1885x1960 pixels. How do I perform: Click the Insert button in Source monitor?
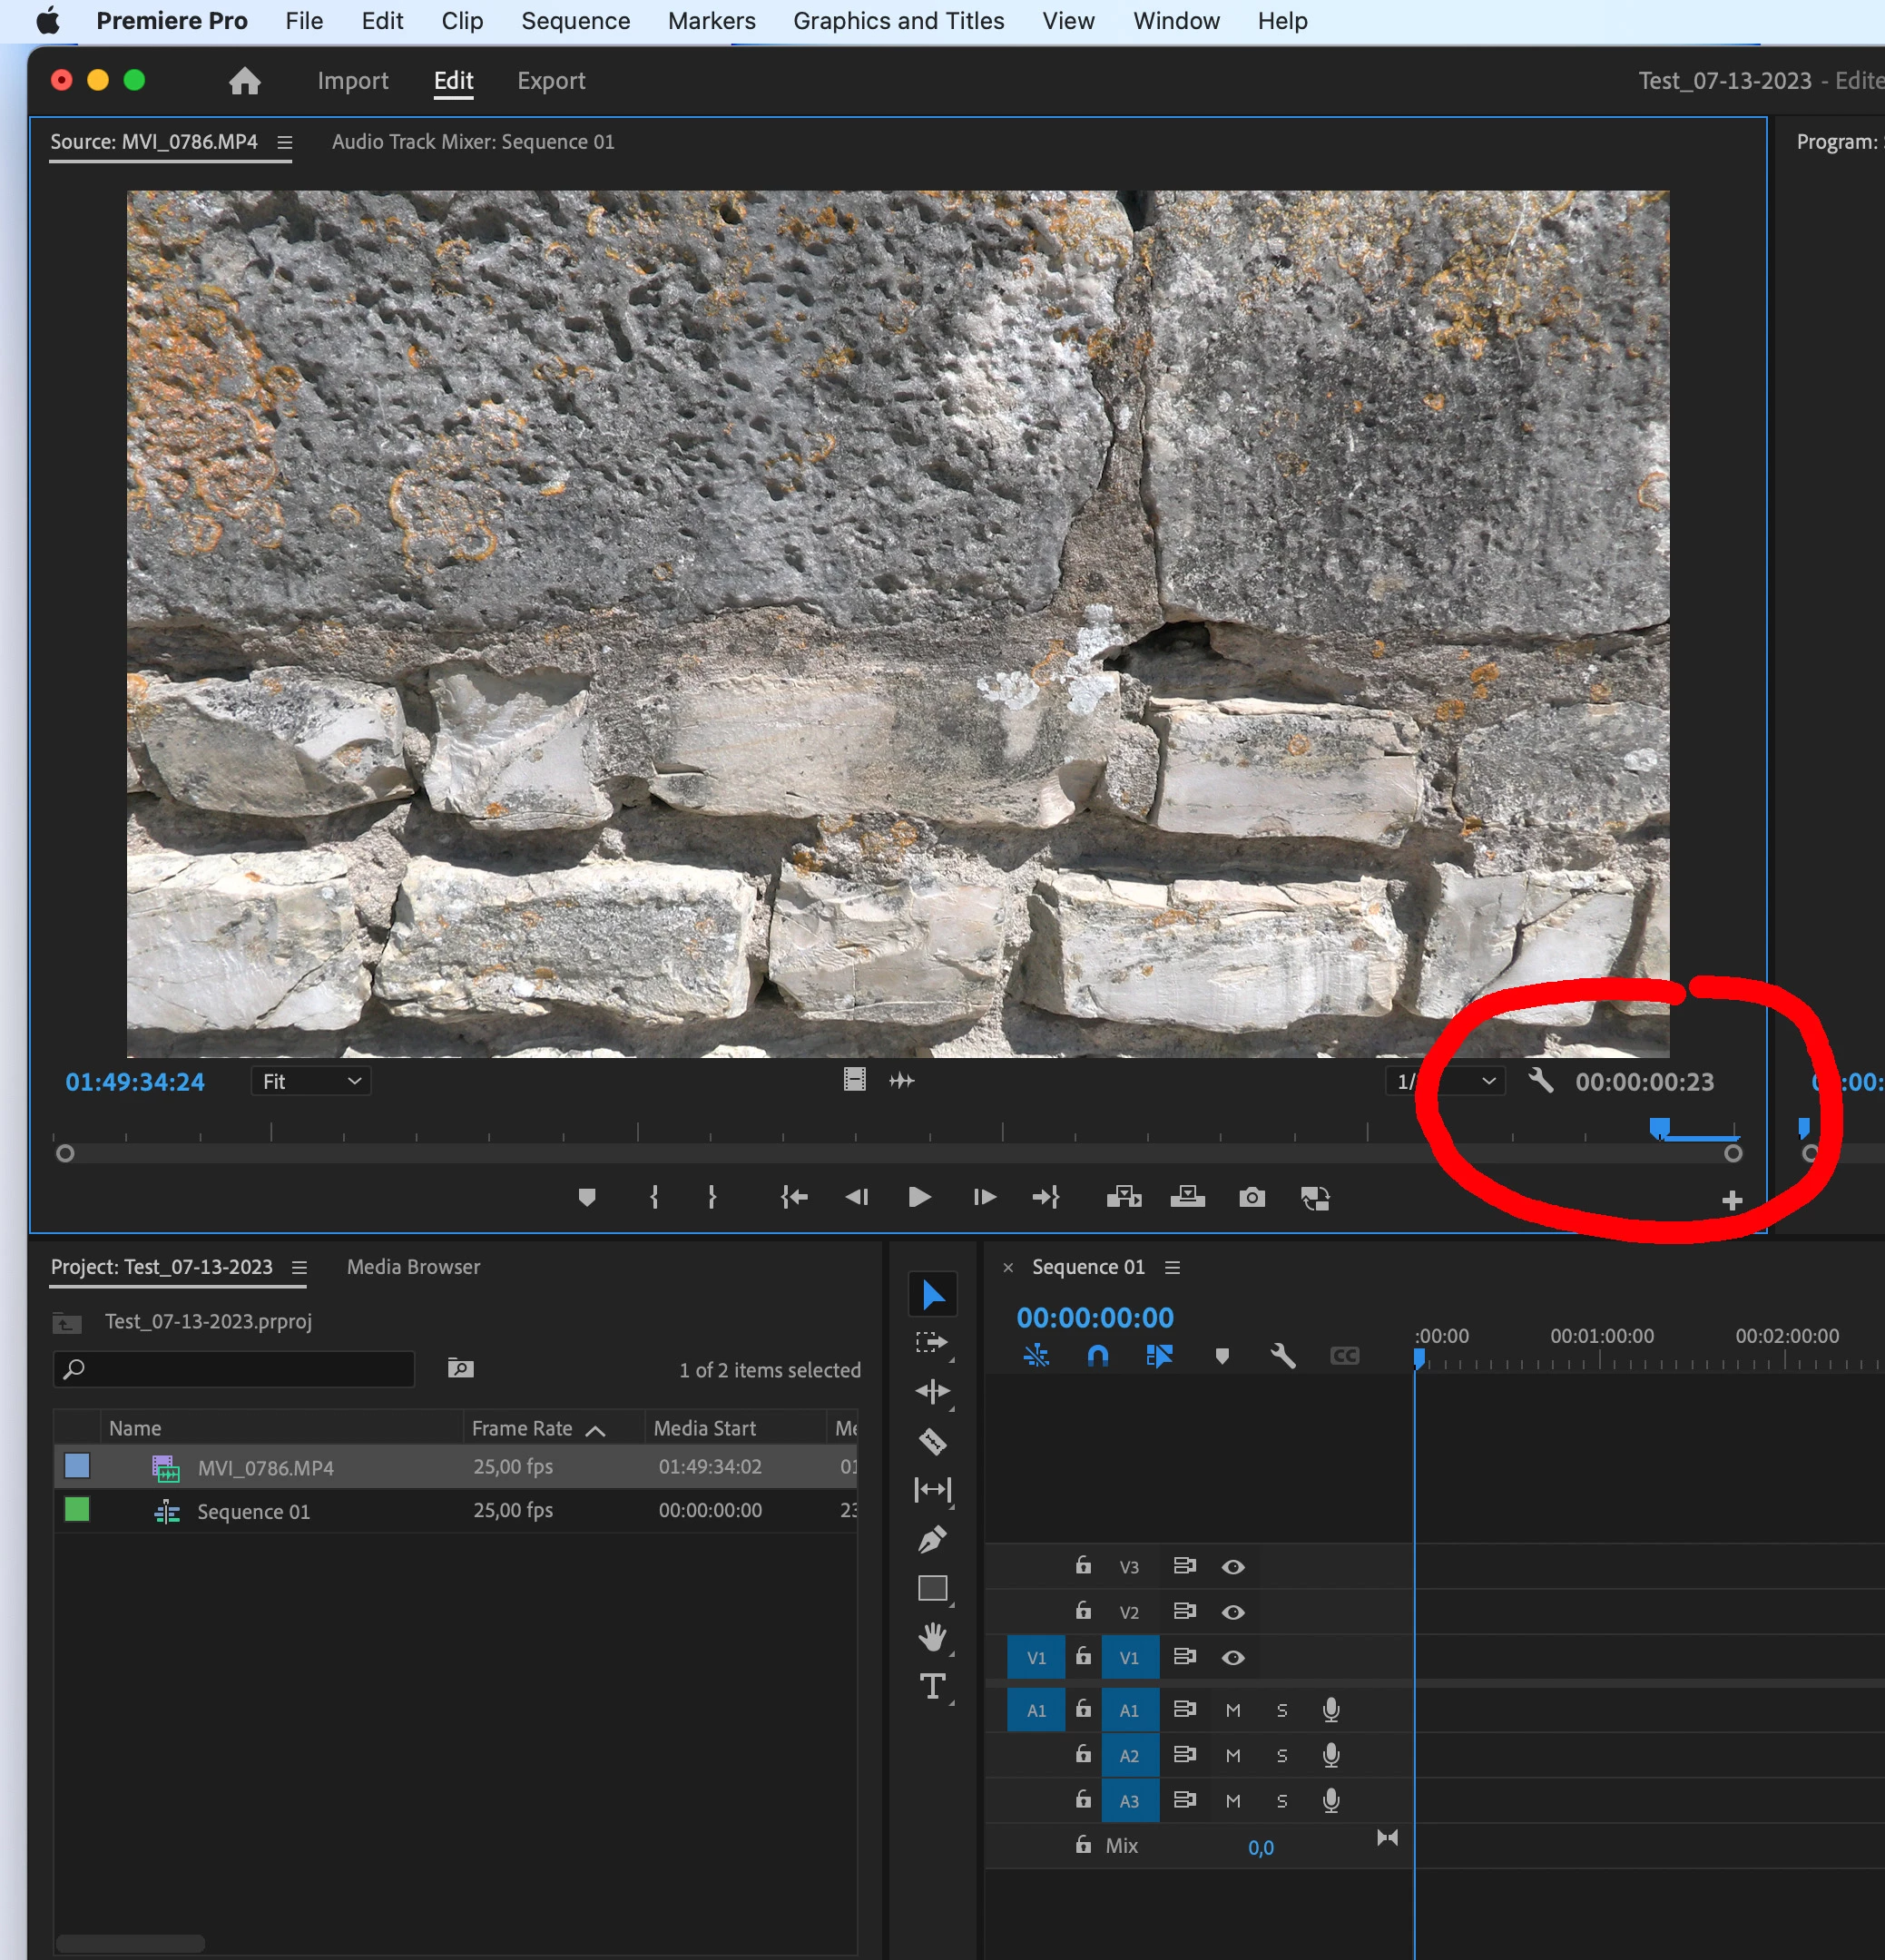pos(1123,1197)
